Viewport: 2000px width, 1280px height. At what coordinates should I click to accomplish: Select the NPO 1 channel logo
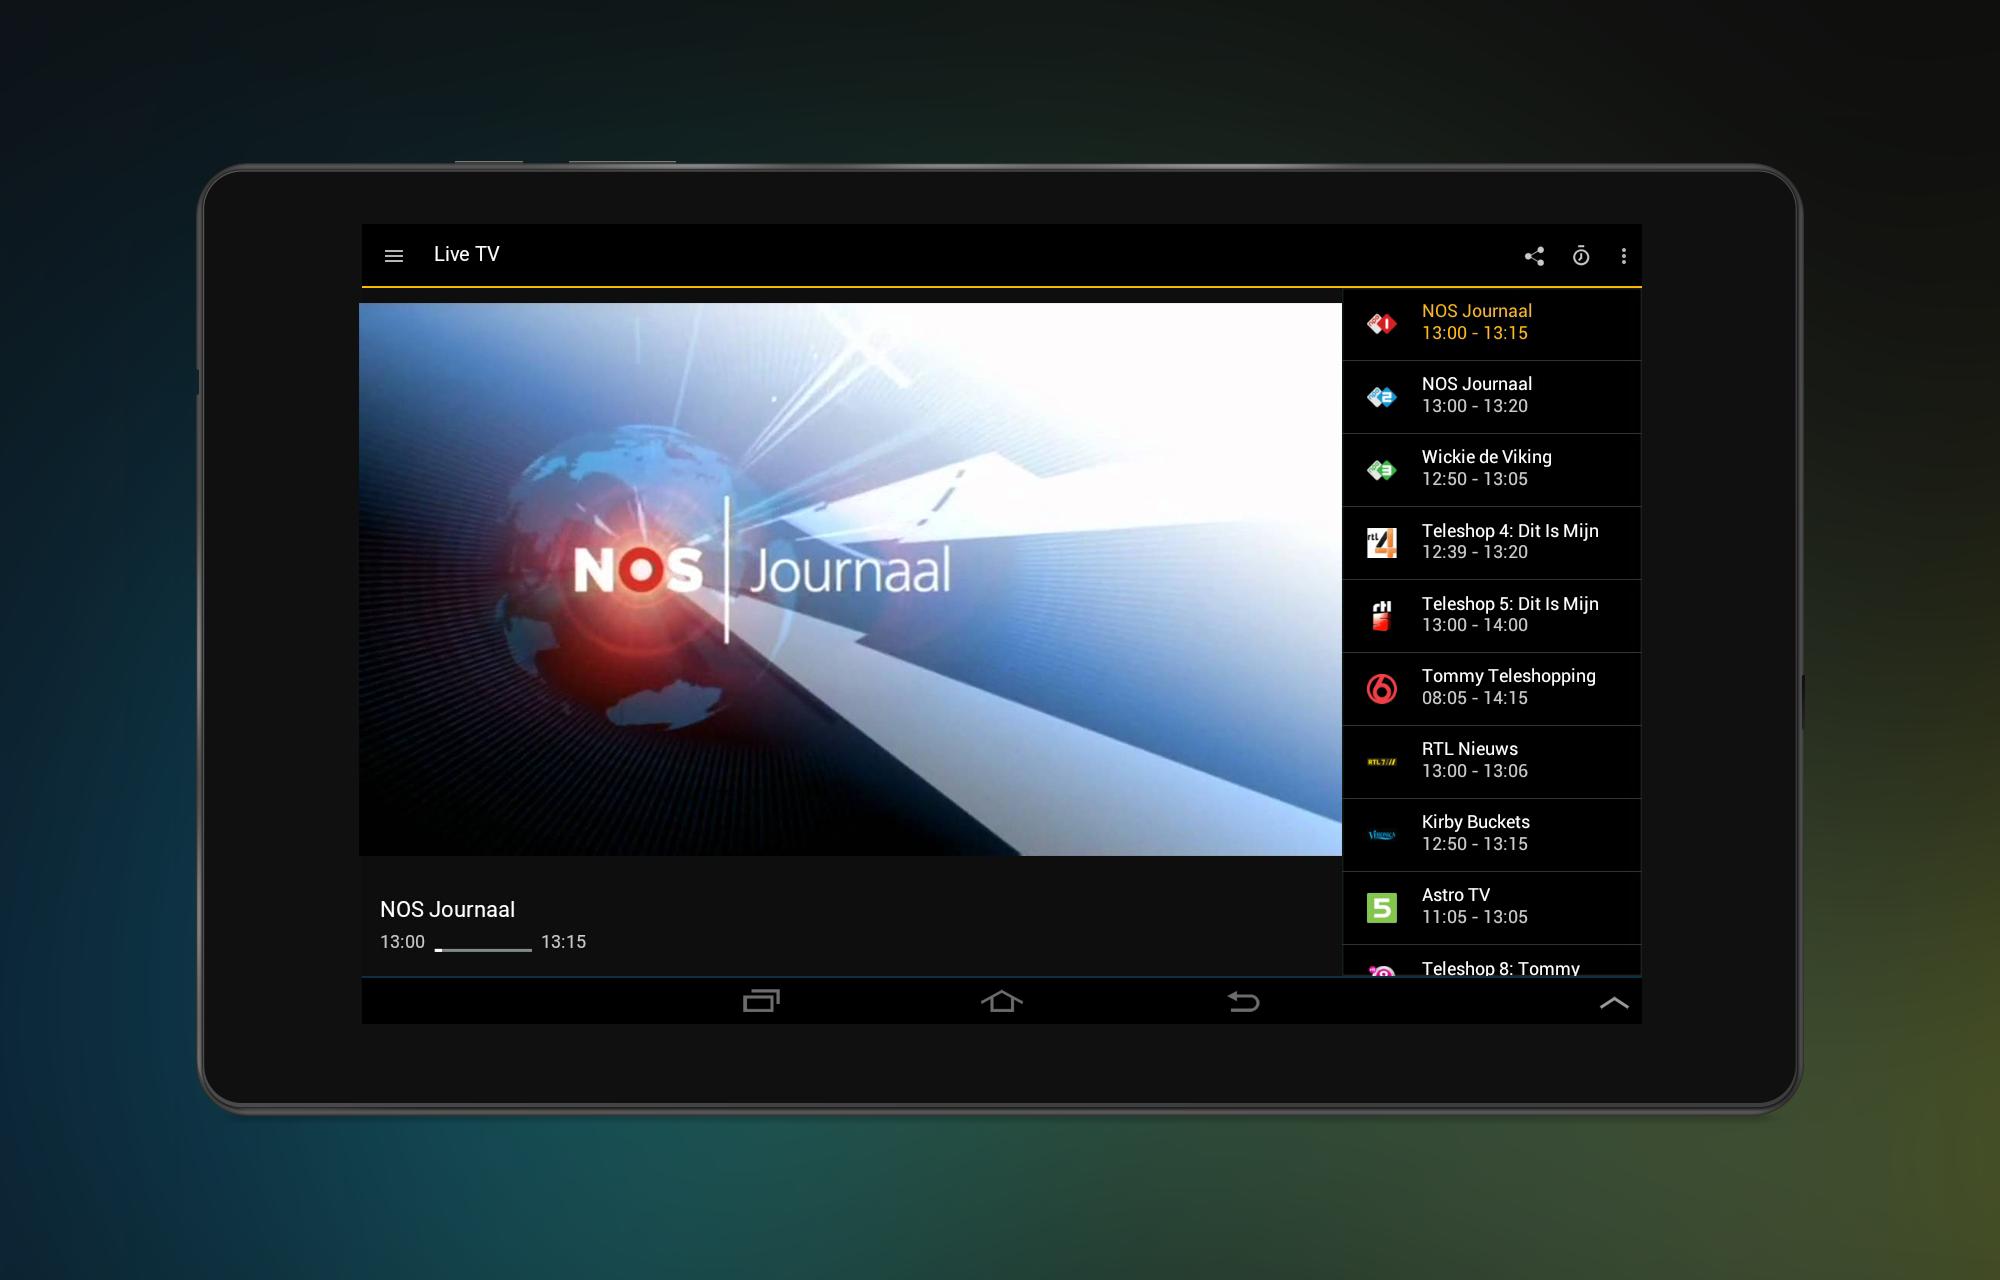(1381, 323)
